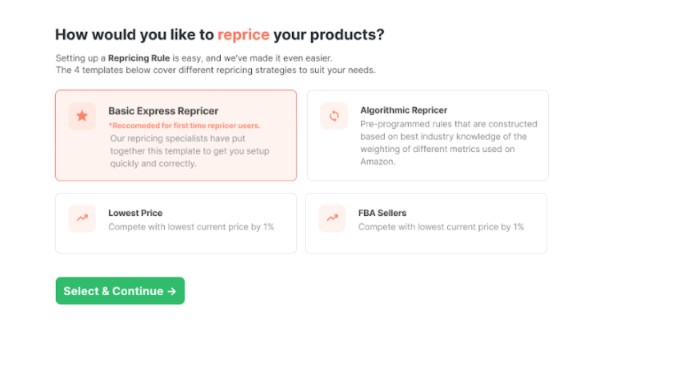Viewport: 676px width, 367px height.
Task: Click the arrow inside Select & Continue
Action: [172, 292]
